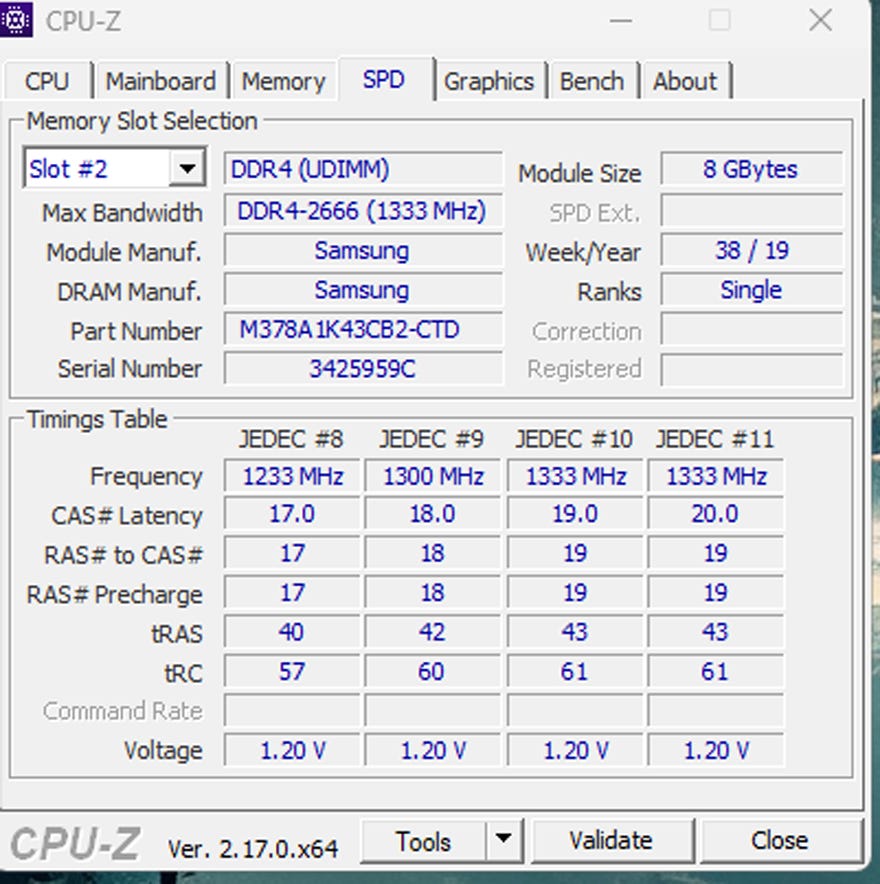880x884 pixels.
Task: Click JEDEC #8 RAS# to CAS# value 17
Action: [292, 553]
